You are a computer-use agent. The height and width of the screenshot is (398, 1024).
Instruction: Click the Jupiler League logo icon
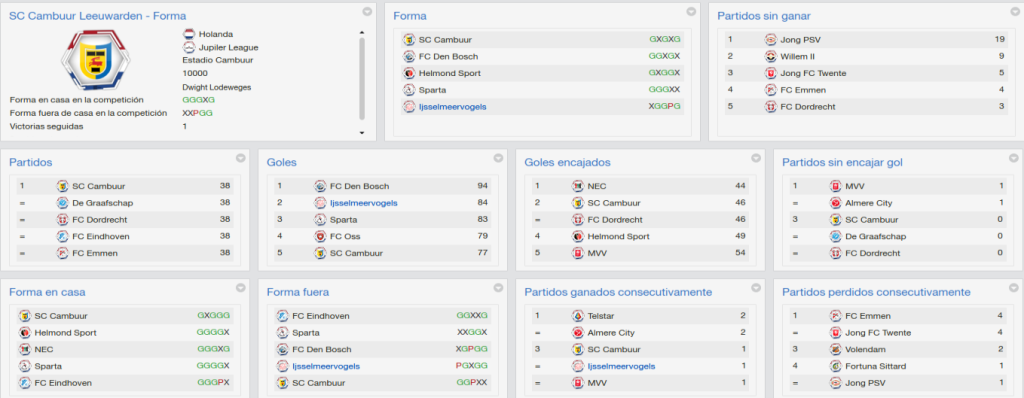click(189, 47)
